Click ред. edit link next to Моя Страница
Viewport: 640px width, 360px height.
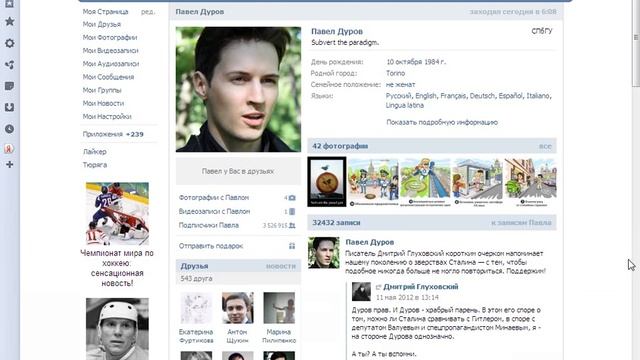coord(148,12)
